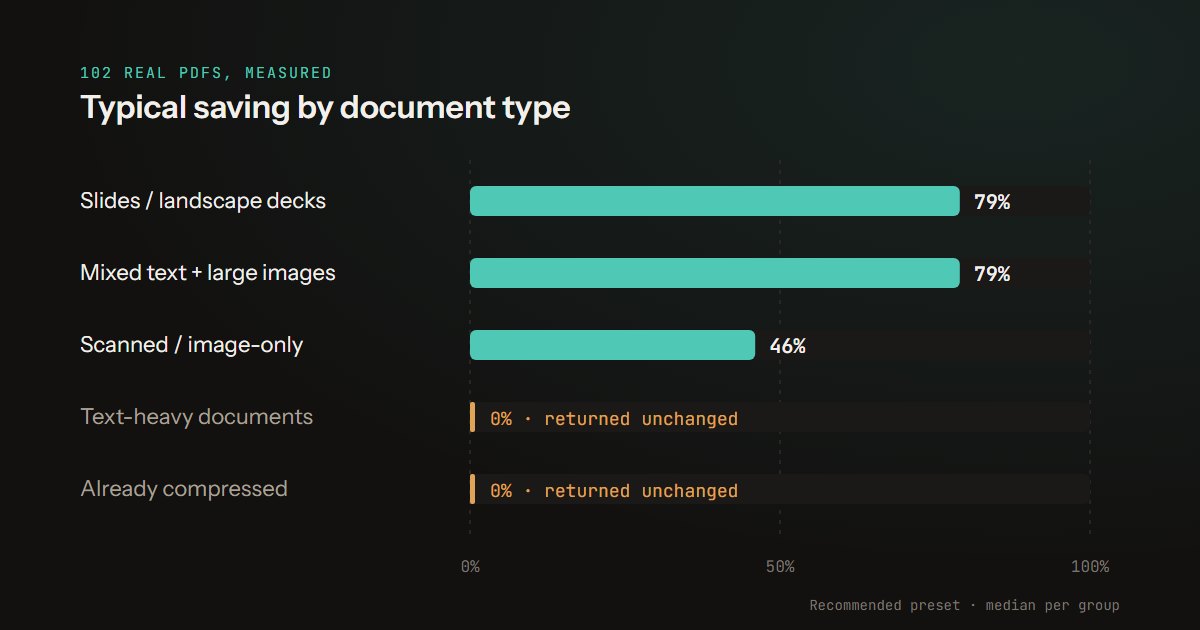
Task: Select the 79% value beside Mixed text + large images
Action: point(992,274)
